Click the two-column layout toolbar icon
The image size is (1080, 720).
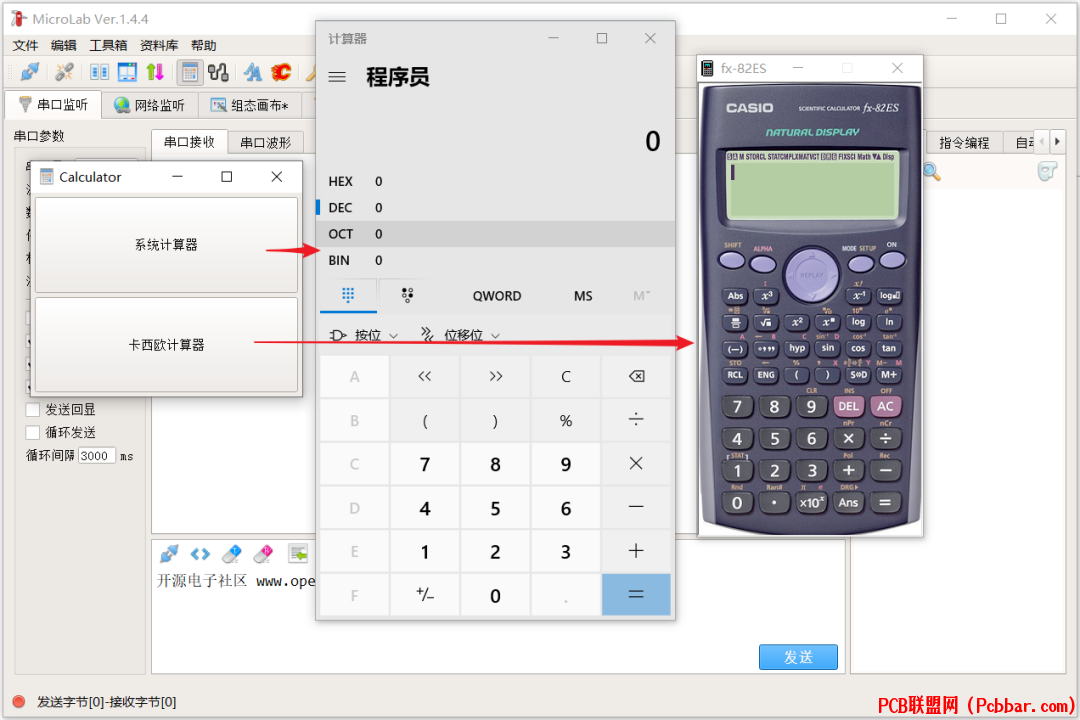(x=100, y=72)
